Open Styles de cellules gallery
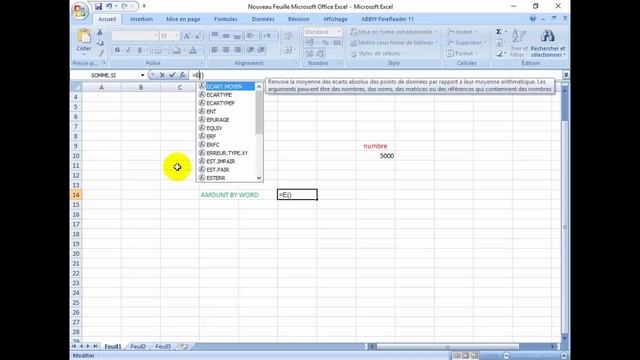Screen dimensions: 640x360 (378, 53)
